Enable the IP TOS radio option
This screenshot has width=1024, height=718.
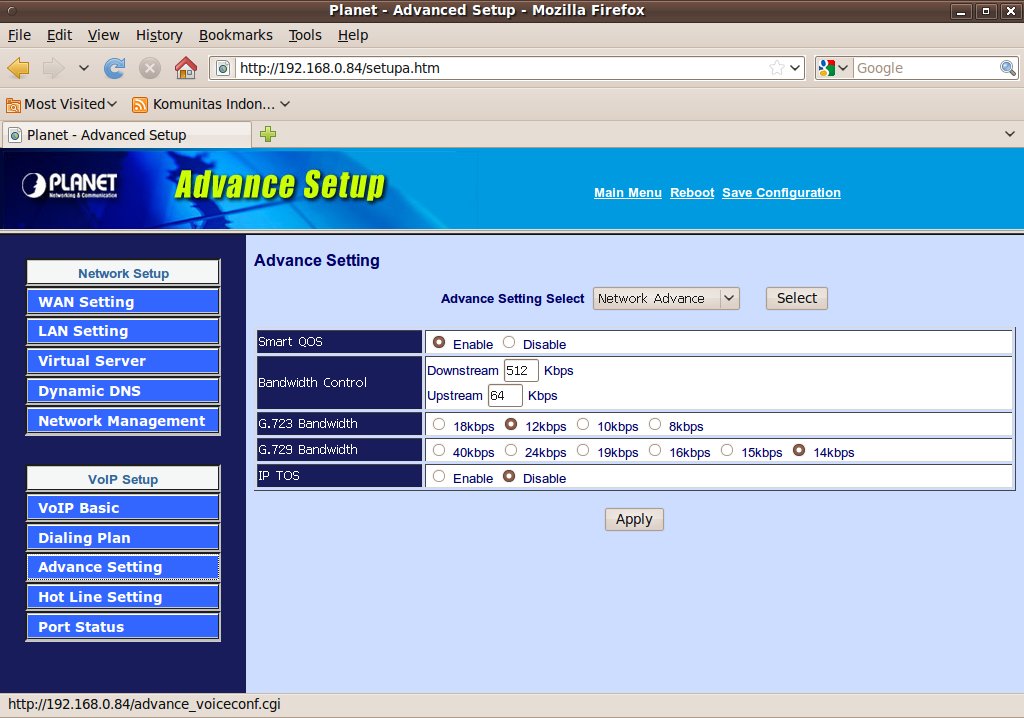[x=439, y=477]
